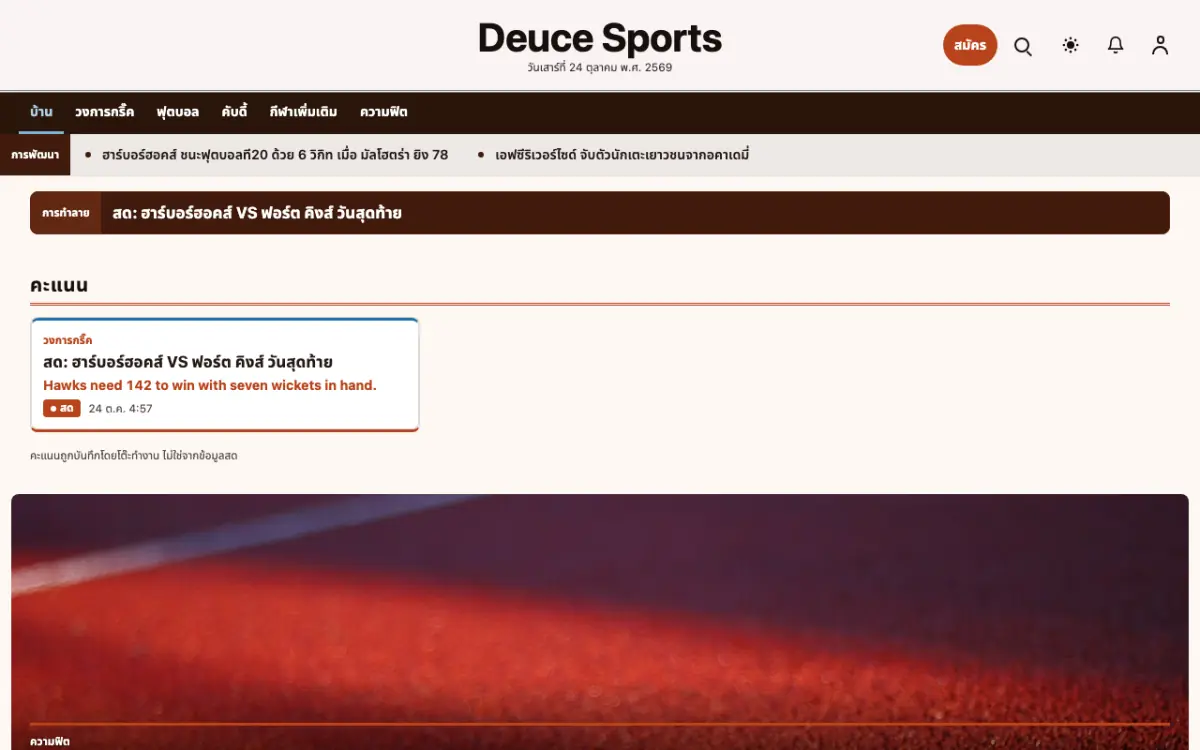Open score card title สด: ฮาร์บอร์ฮอคส์ VS ฟอร์ต คิงส์
Image resolution: width=1200 pixels, height=750 pixels.
(x=188, y=362)
